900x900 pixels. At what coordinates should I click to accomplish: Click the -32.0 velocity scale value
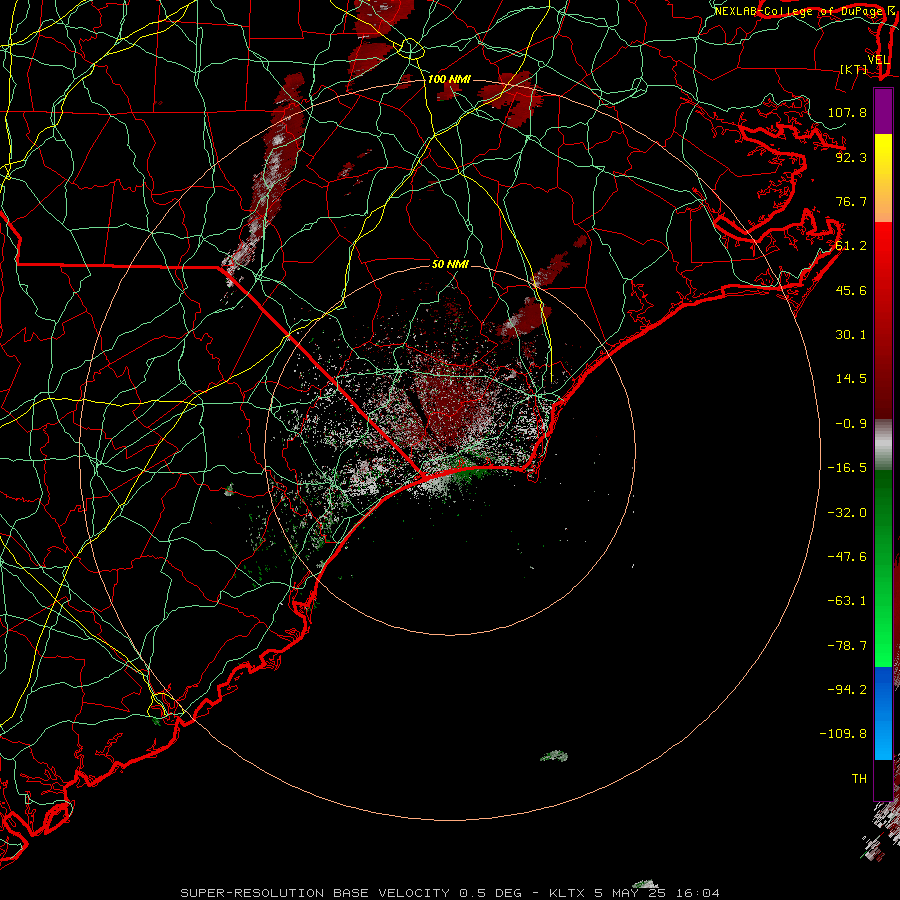(x=847, y=513)
